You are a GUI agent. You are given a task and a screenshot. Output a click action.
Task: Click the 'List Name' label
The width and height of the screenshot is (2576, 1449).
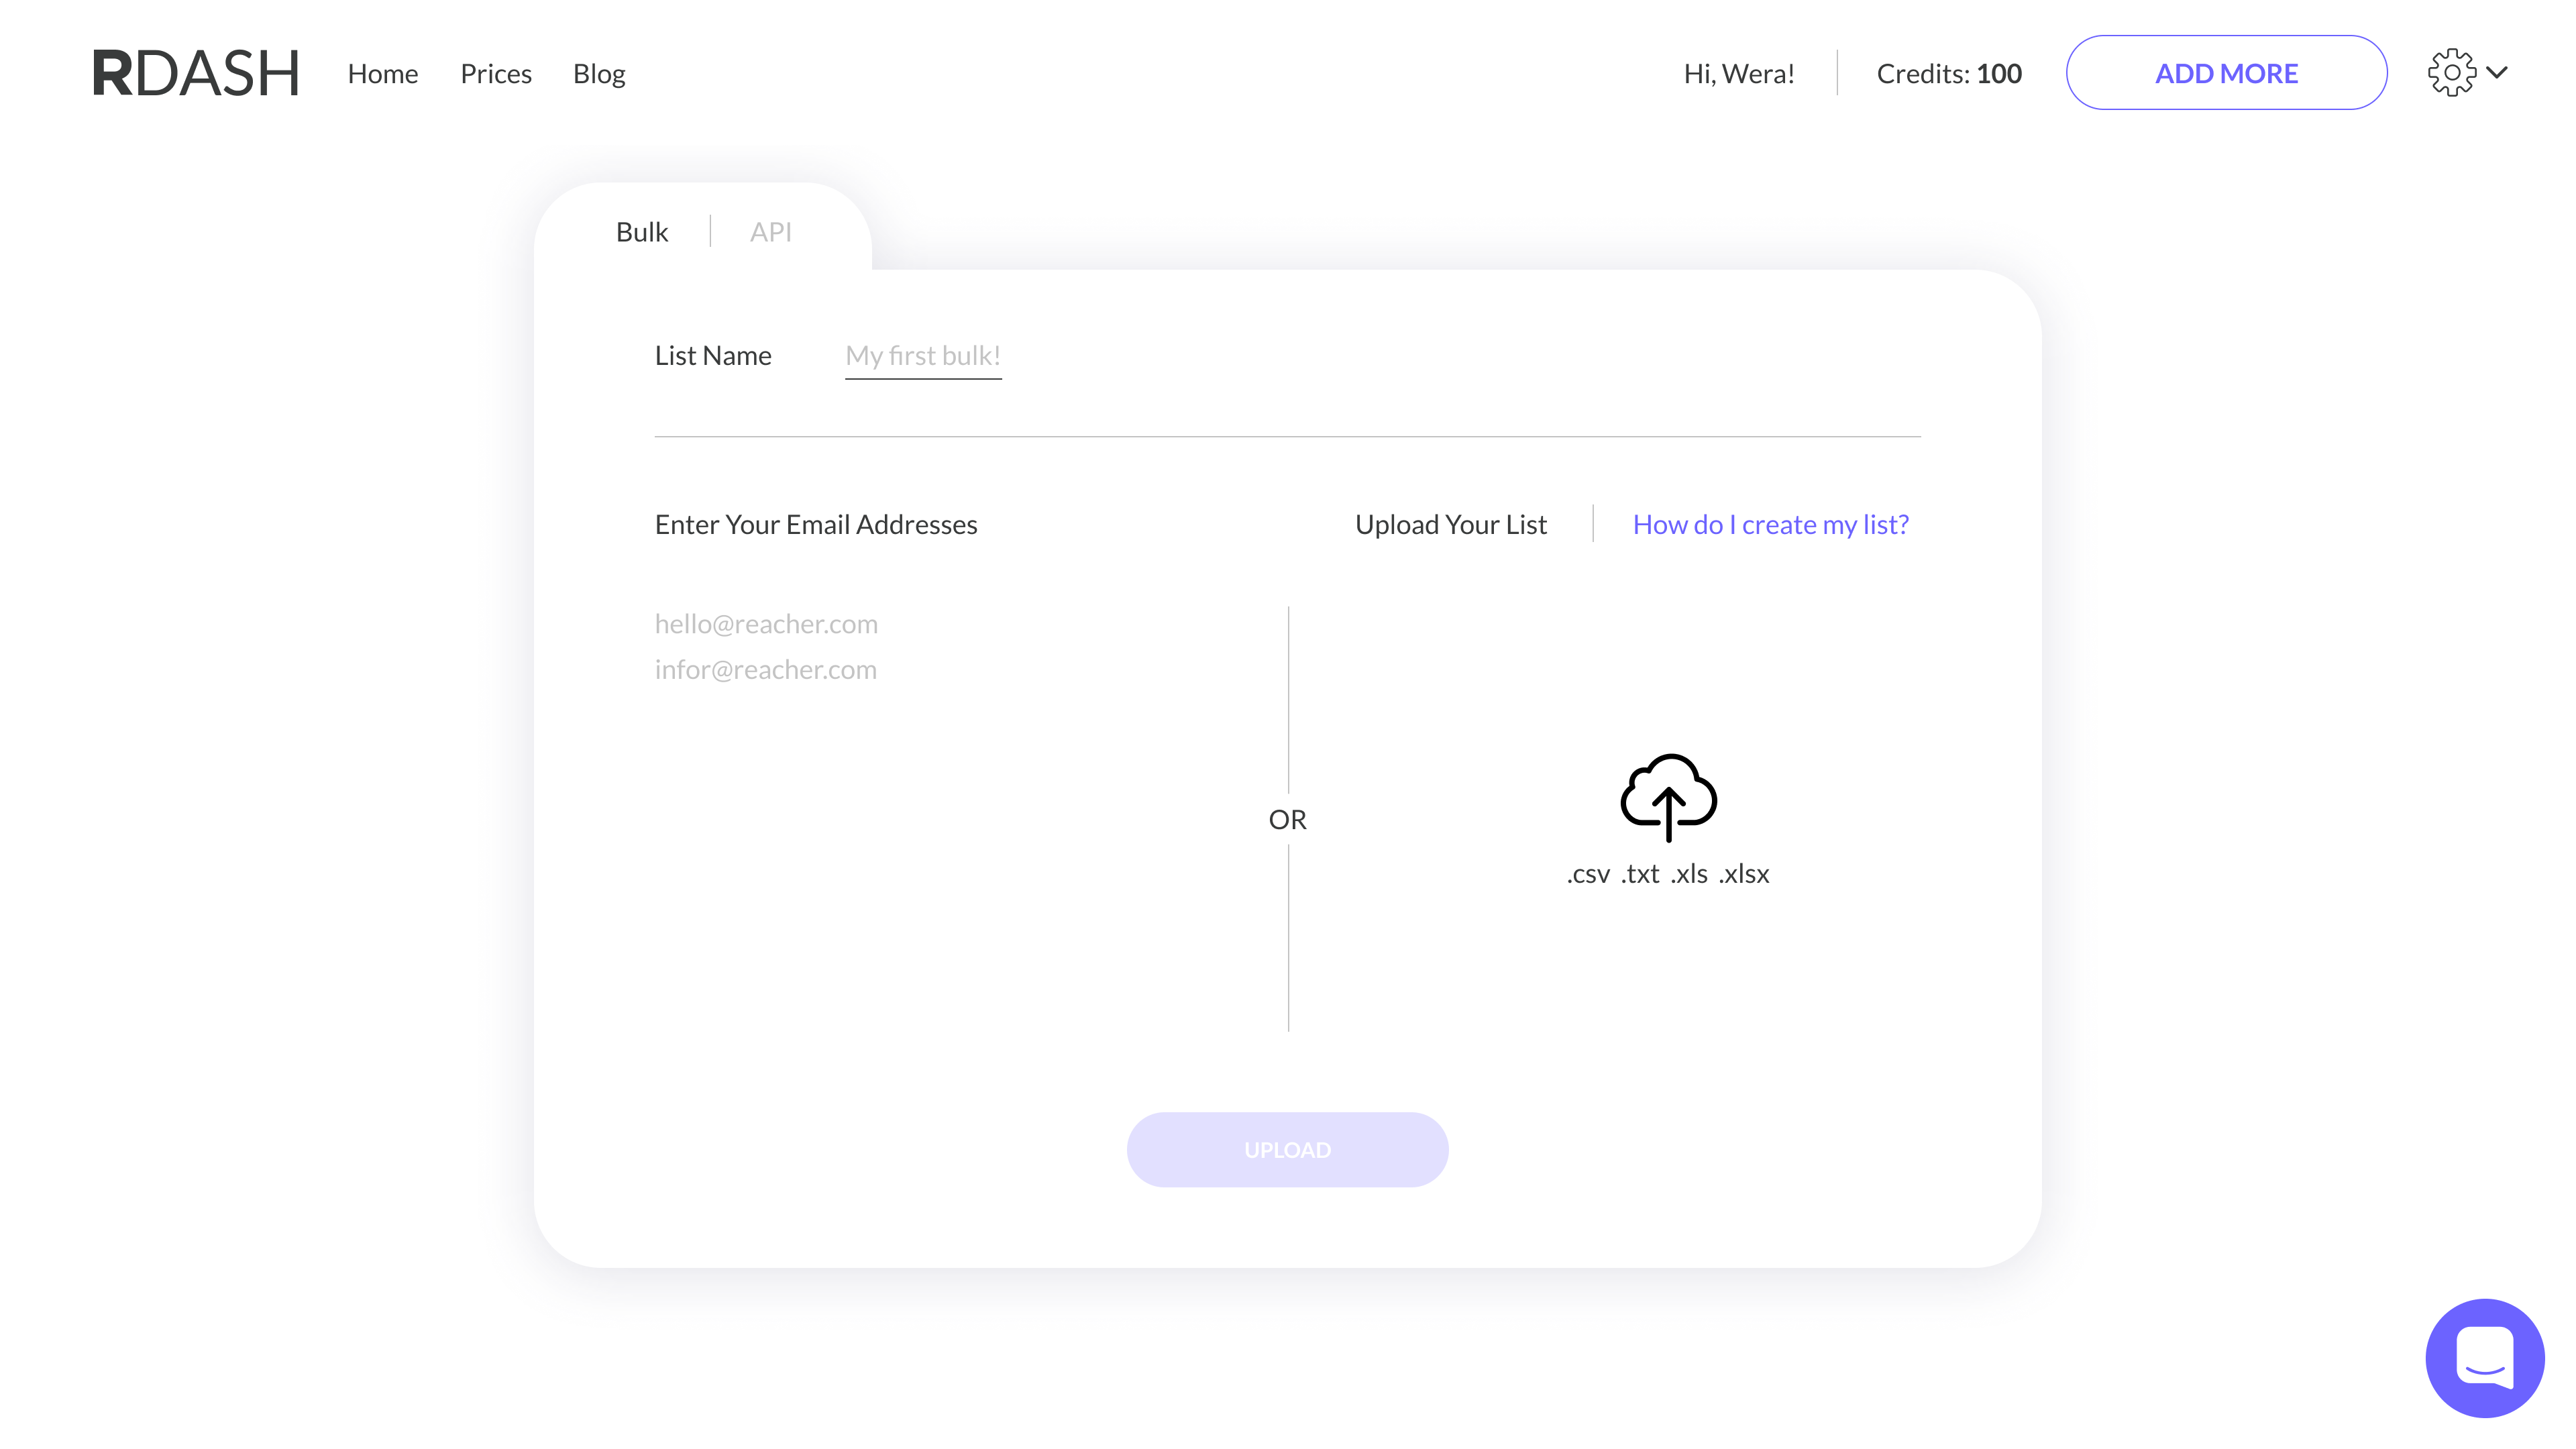coord(713,356)
